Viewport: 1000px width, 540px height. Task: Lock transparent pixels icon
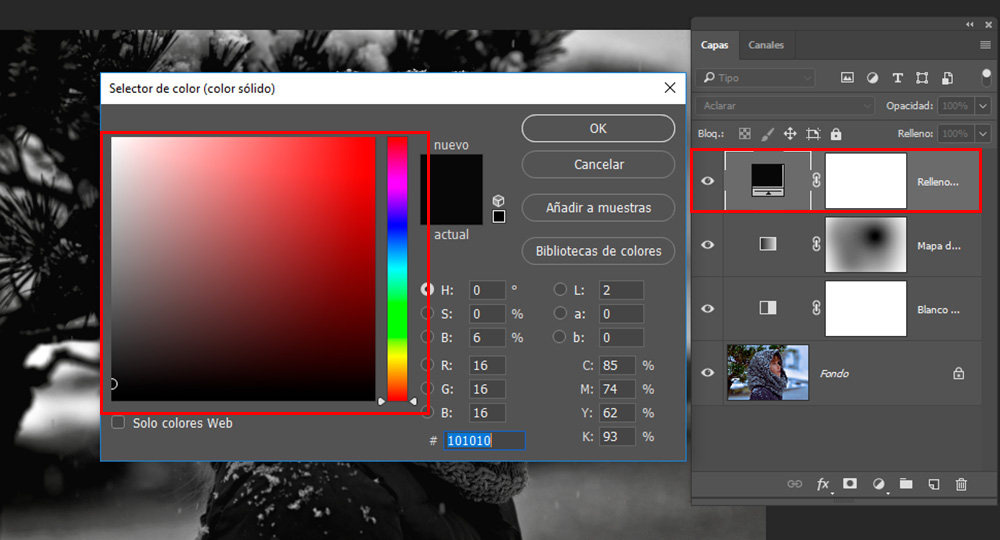(x=744, y=134)
